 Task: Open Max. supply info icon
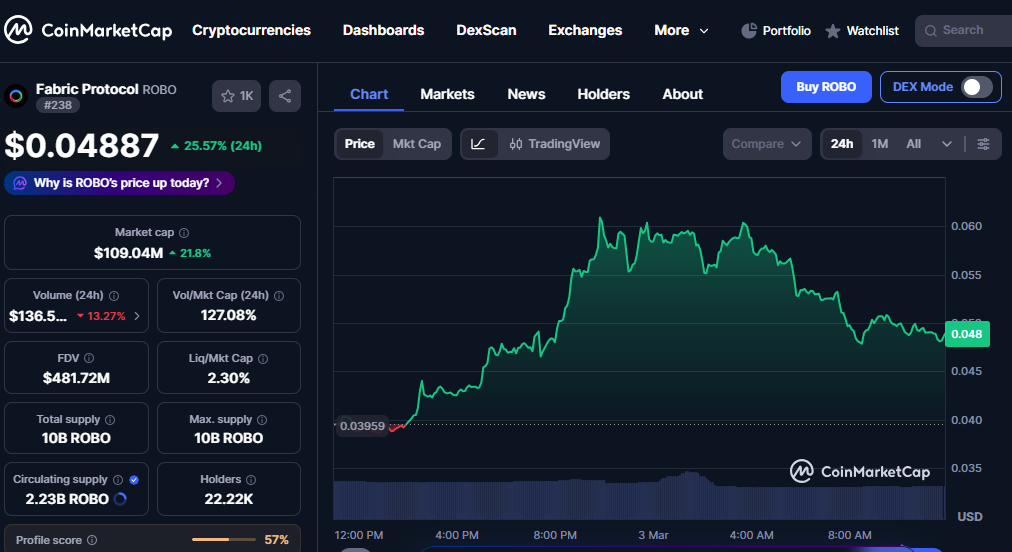pos(262,420)
